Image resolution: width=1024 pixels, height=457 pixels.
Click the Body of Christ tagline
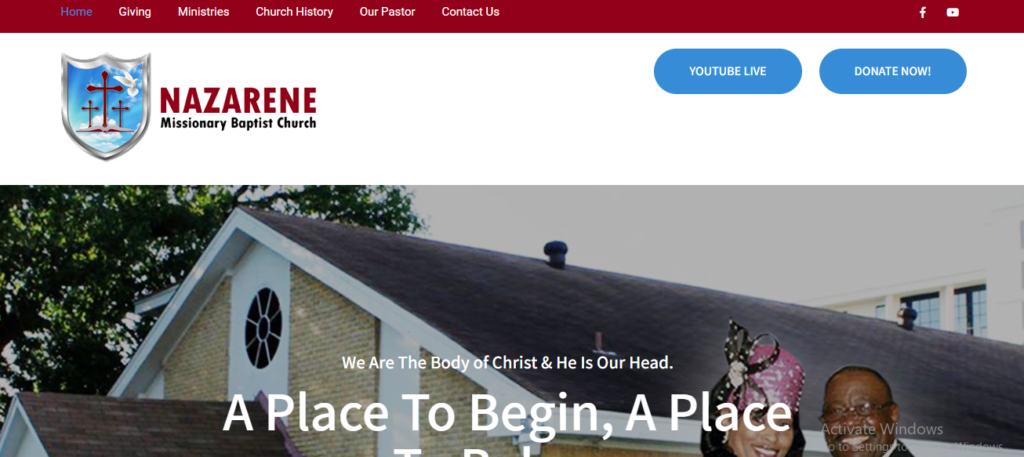507,362
